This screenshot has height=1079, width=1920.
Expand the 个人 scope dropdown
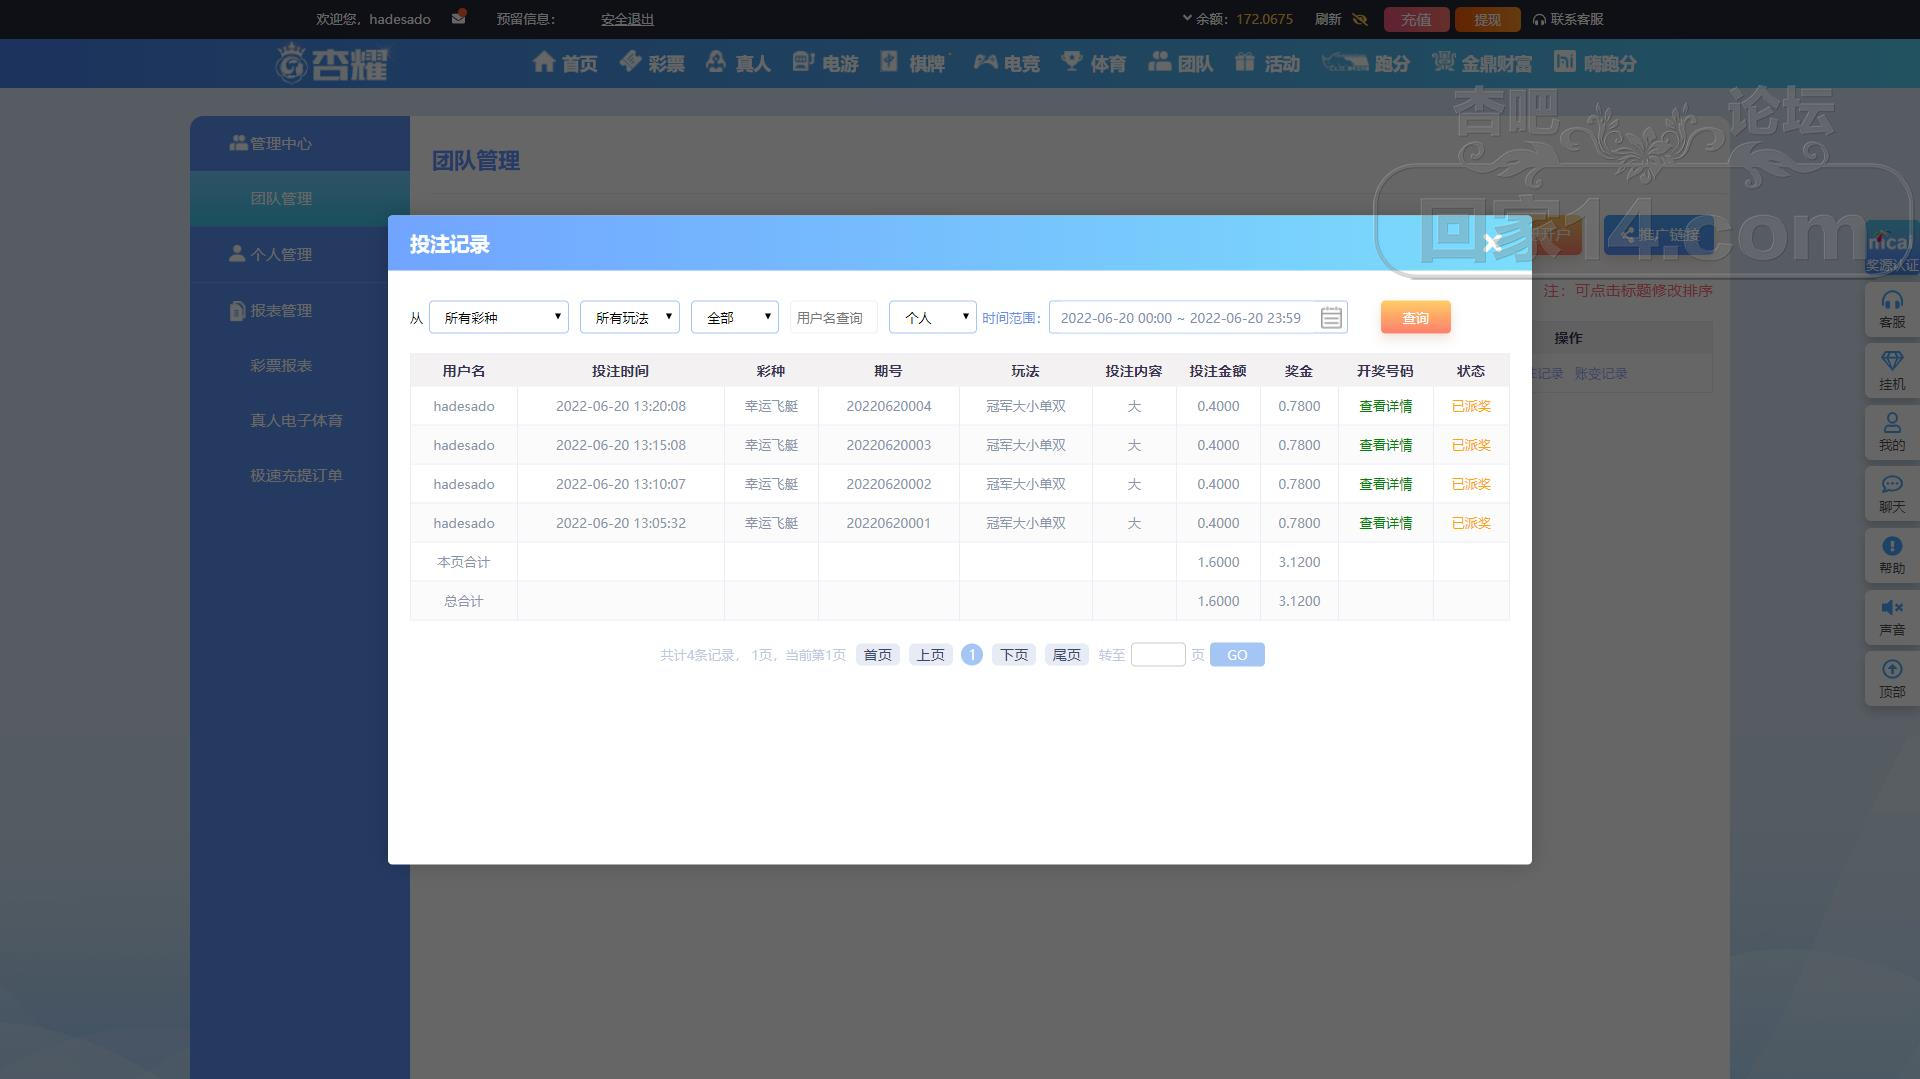(933, 317)
